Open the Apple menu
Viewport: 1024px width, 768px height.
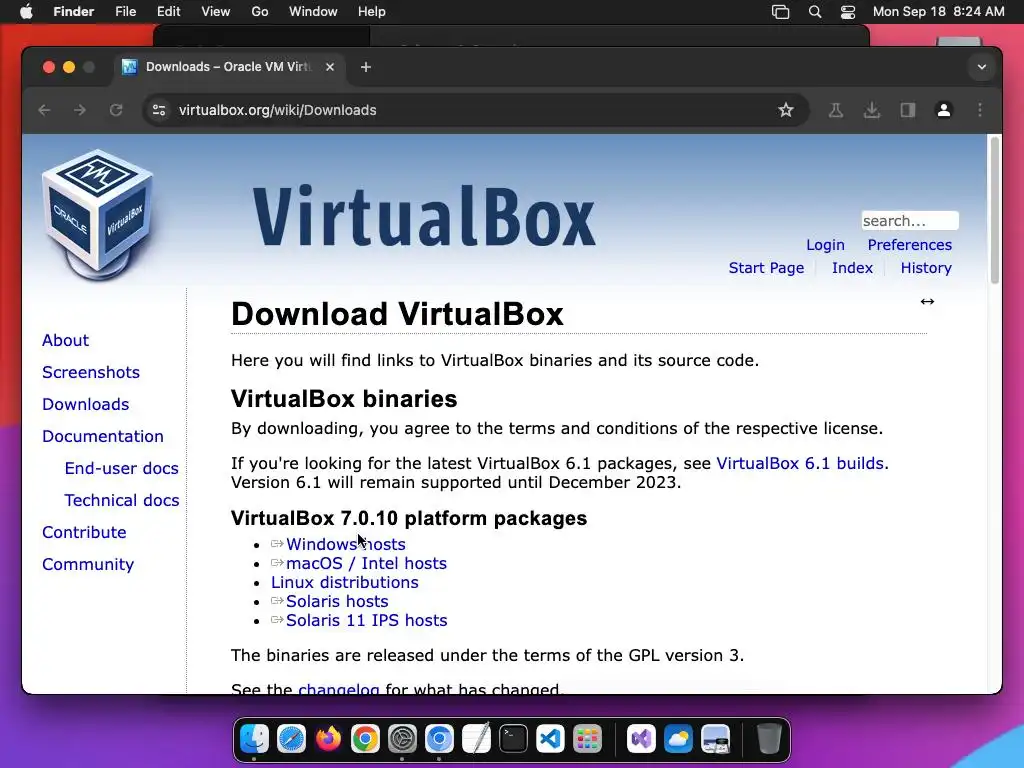coord(26,12)
